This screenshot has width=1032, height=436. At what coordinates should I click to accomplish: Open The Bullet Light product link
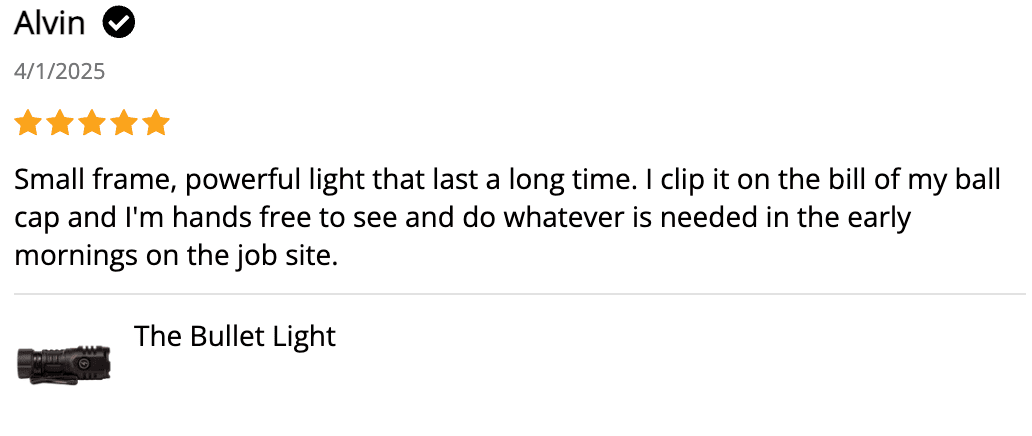[235, 337]
